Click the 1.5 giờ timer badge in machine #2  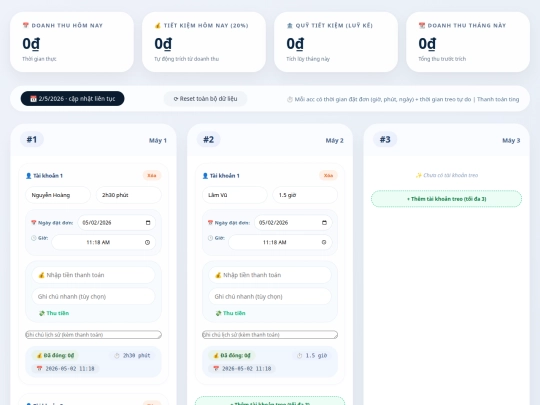[312, 355]
